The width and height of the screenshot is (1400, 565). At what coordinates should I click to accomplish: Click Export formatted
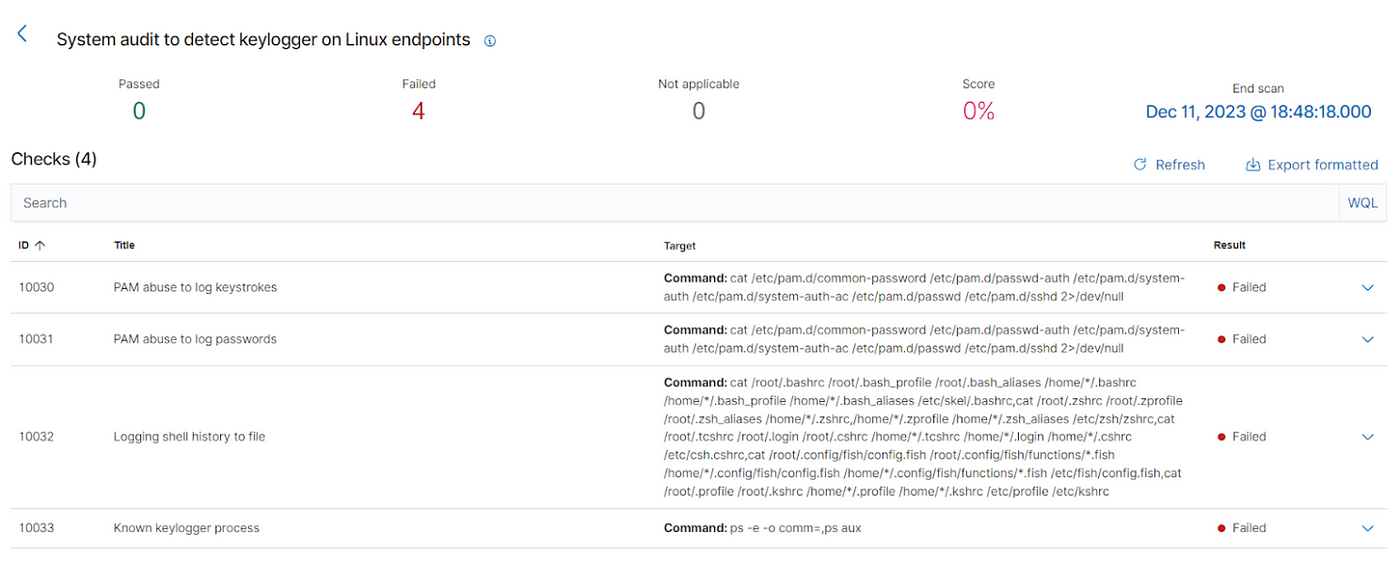[x=1312, y=165]
